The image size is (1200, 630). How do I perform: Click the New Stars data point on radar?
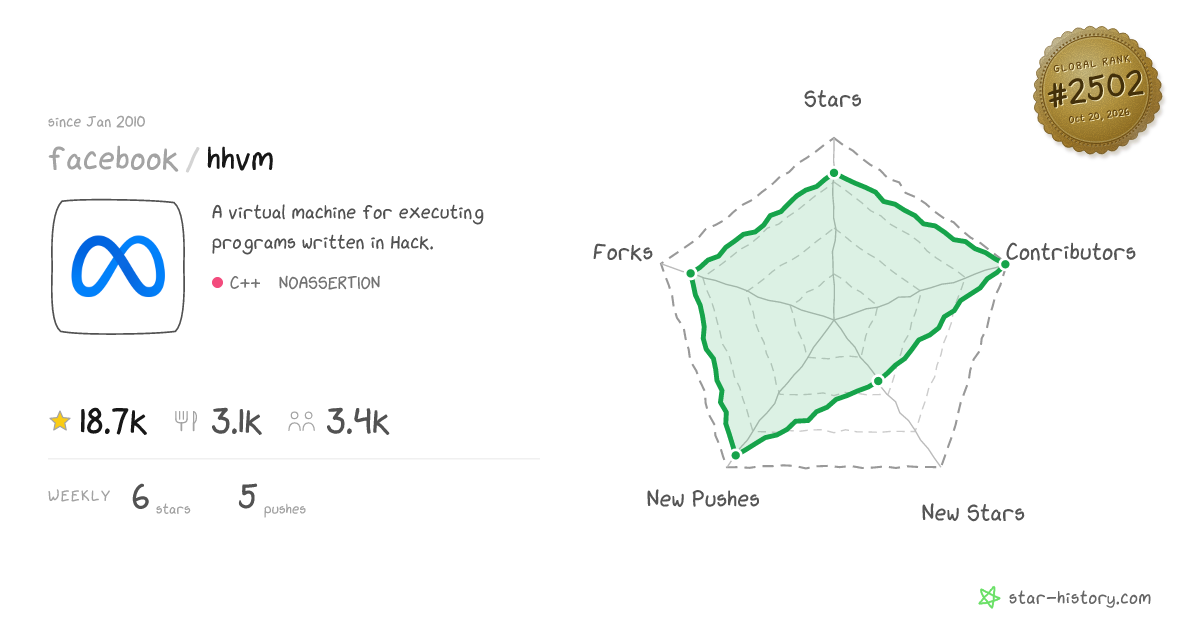coord(878,380)
